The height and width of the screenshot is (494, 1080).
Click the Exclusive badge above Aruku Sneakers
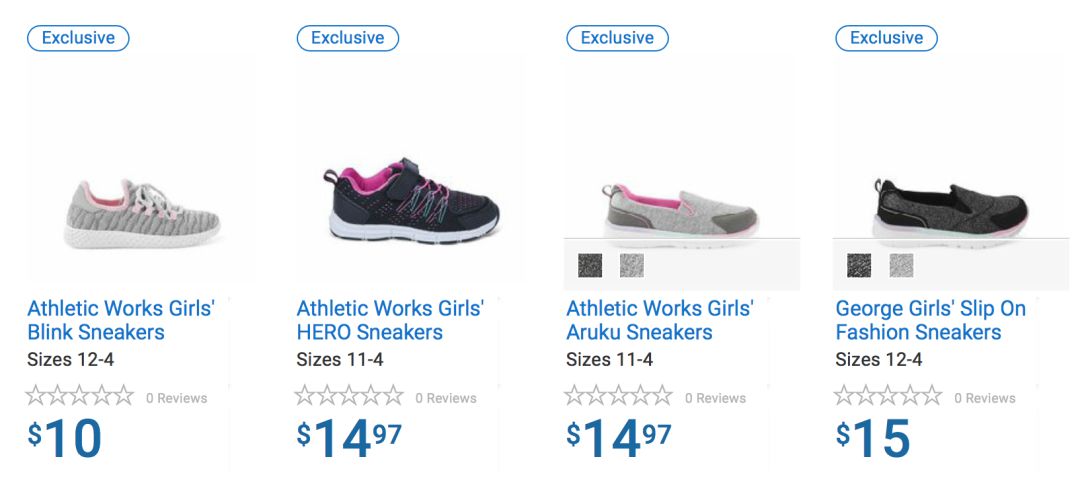click(617, 38)
